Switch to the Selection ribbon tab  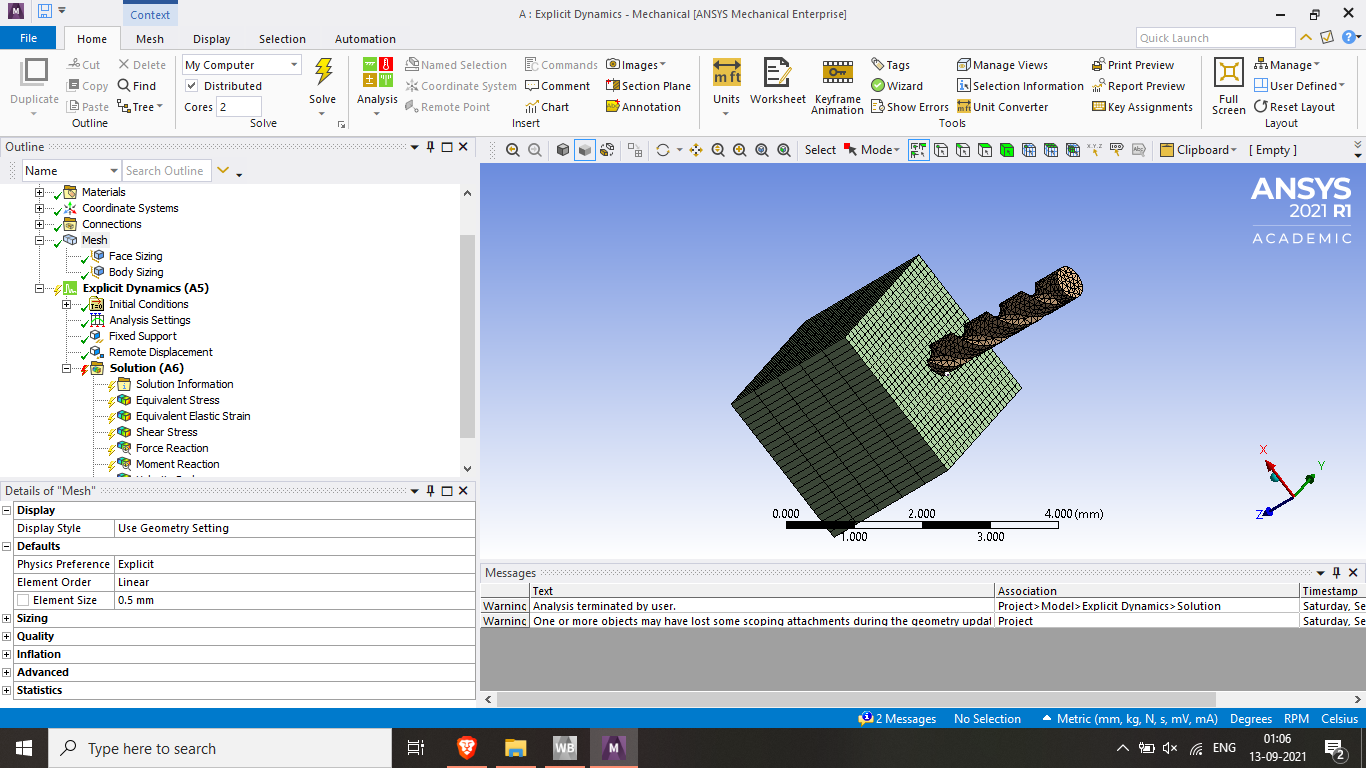282,39
